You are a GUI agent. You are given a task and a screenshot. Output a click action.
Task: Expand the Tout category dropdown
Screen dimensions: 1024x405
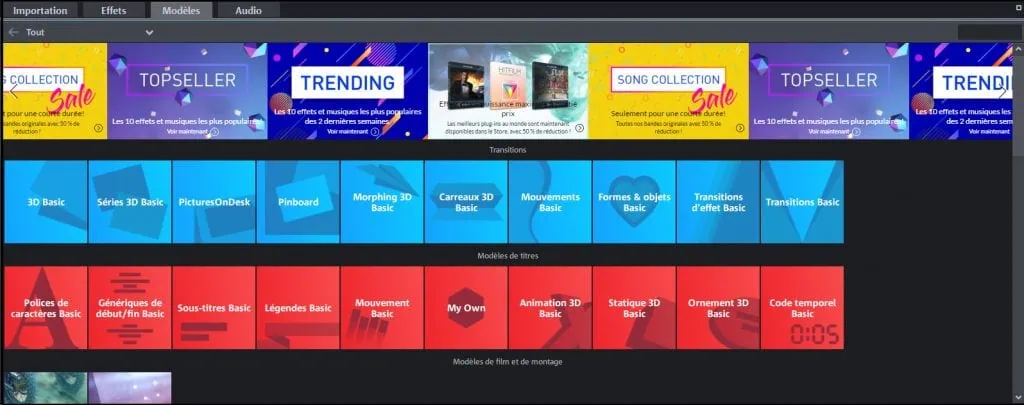[x=149, y=32]
